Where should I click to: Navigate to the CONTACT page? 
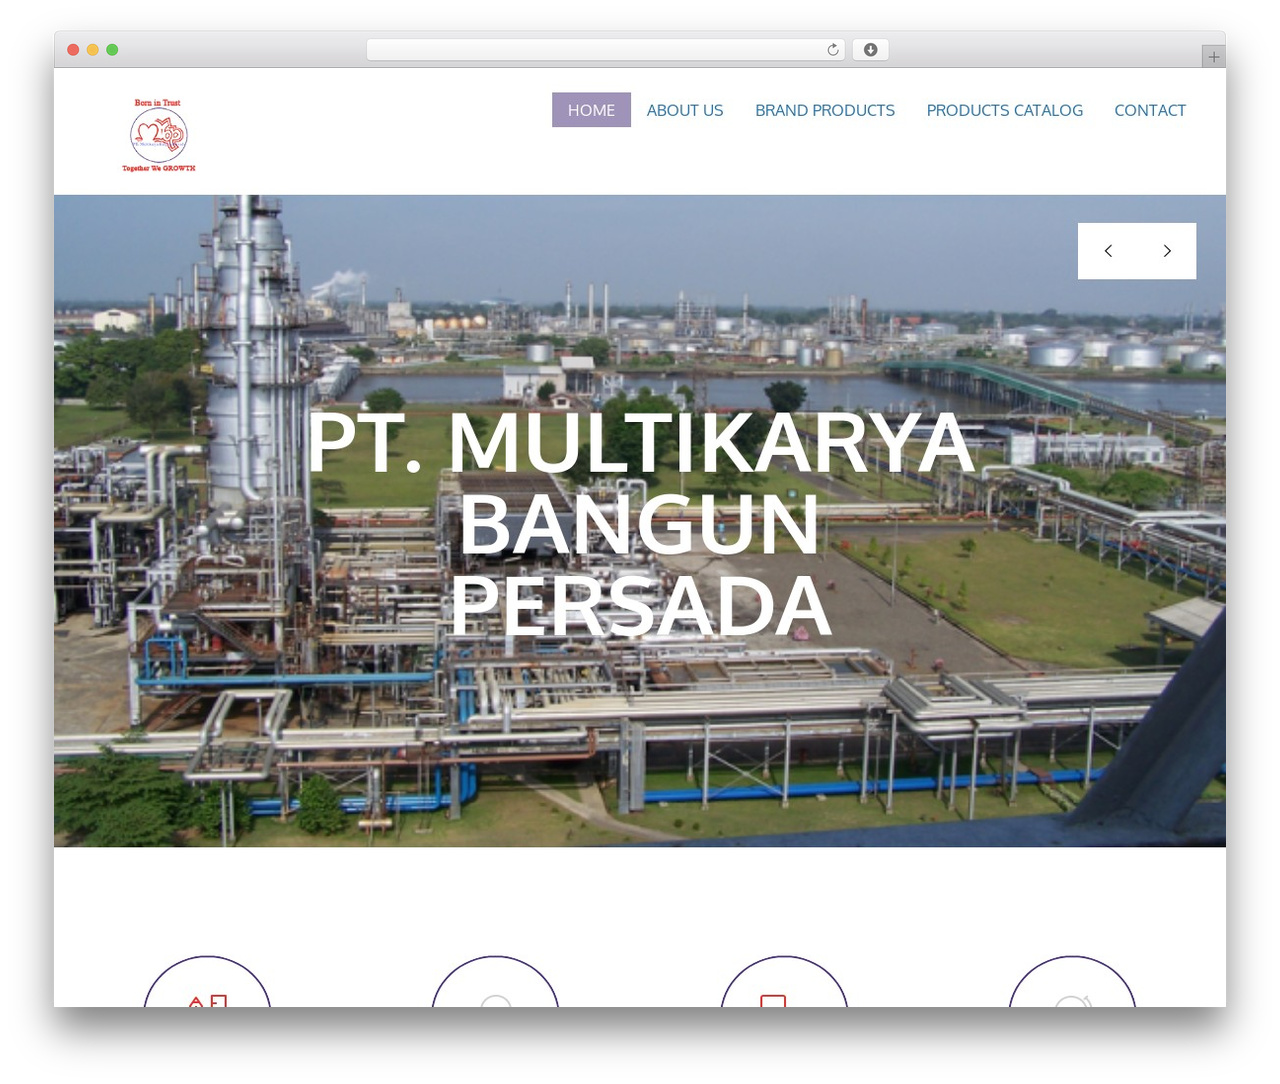tap(1150, 110)
